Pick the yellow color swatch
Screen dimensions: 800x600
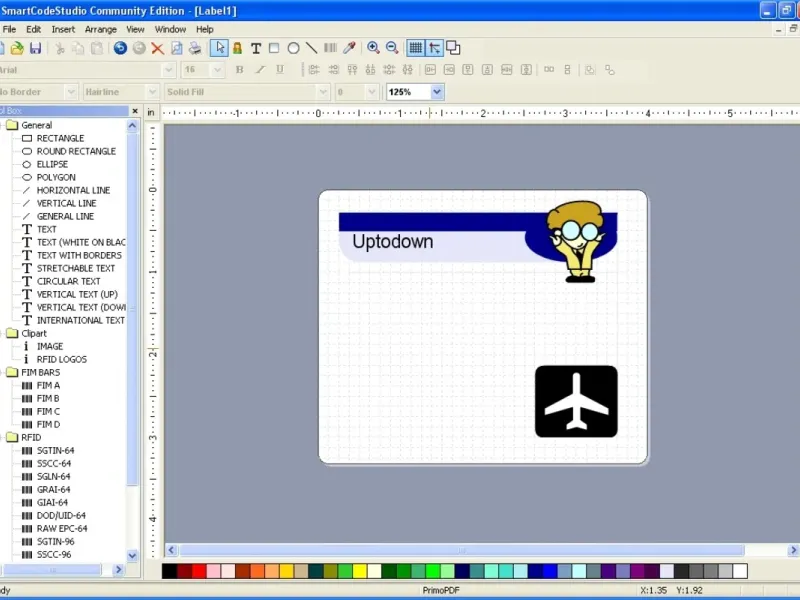tap(360, 571)
